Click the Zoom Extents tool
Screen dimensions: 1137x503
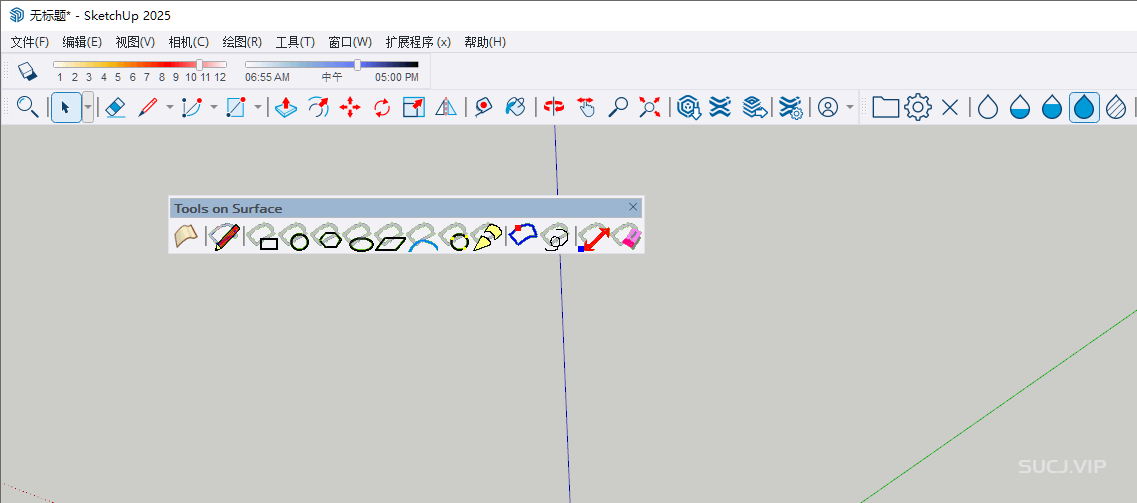650,108
